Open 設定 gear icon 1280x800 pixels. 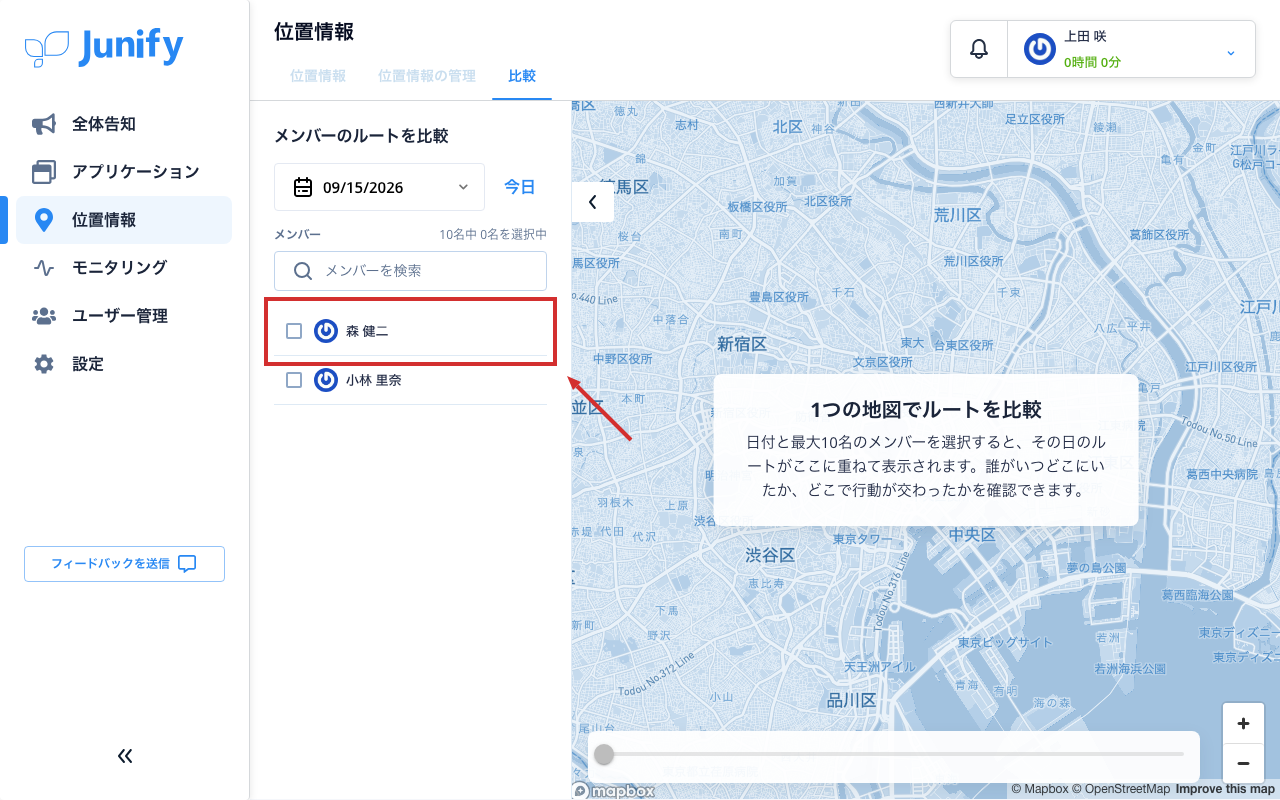pos(44,364)
